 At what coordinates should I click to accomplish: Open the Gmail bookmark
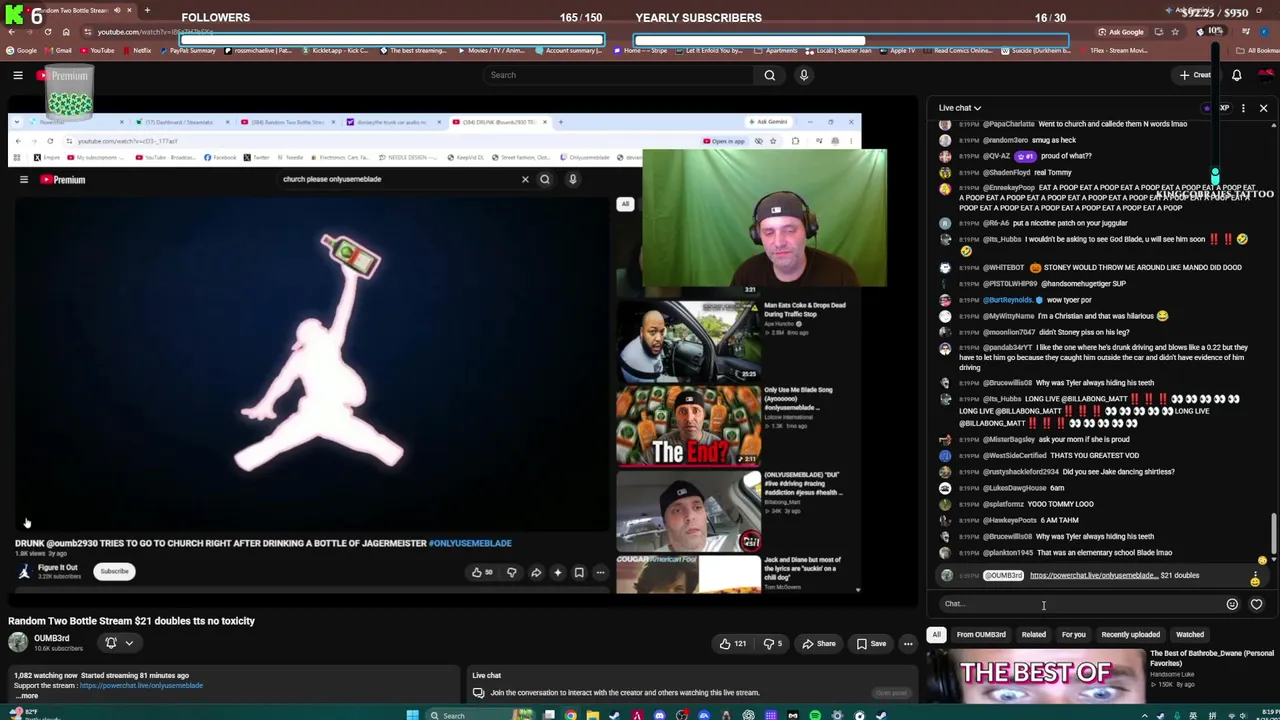click(x=59, y=50)
